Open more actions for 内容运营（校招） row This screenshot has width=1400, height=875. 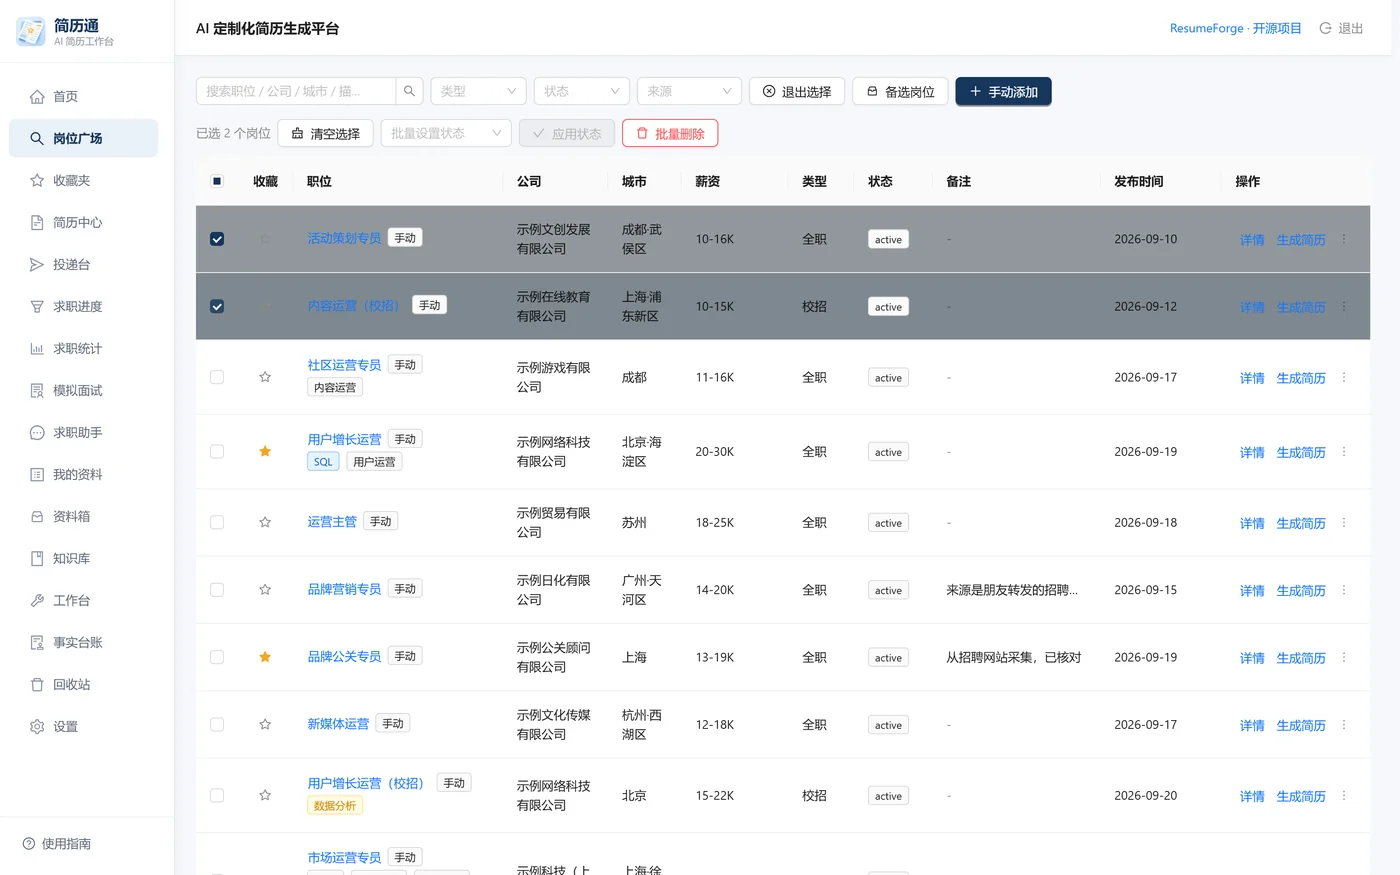(x=1344, y=306)
